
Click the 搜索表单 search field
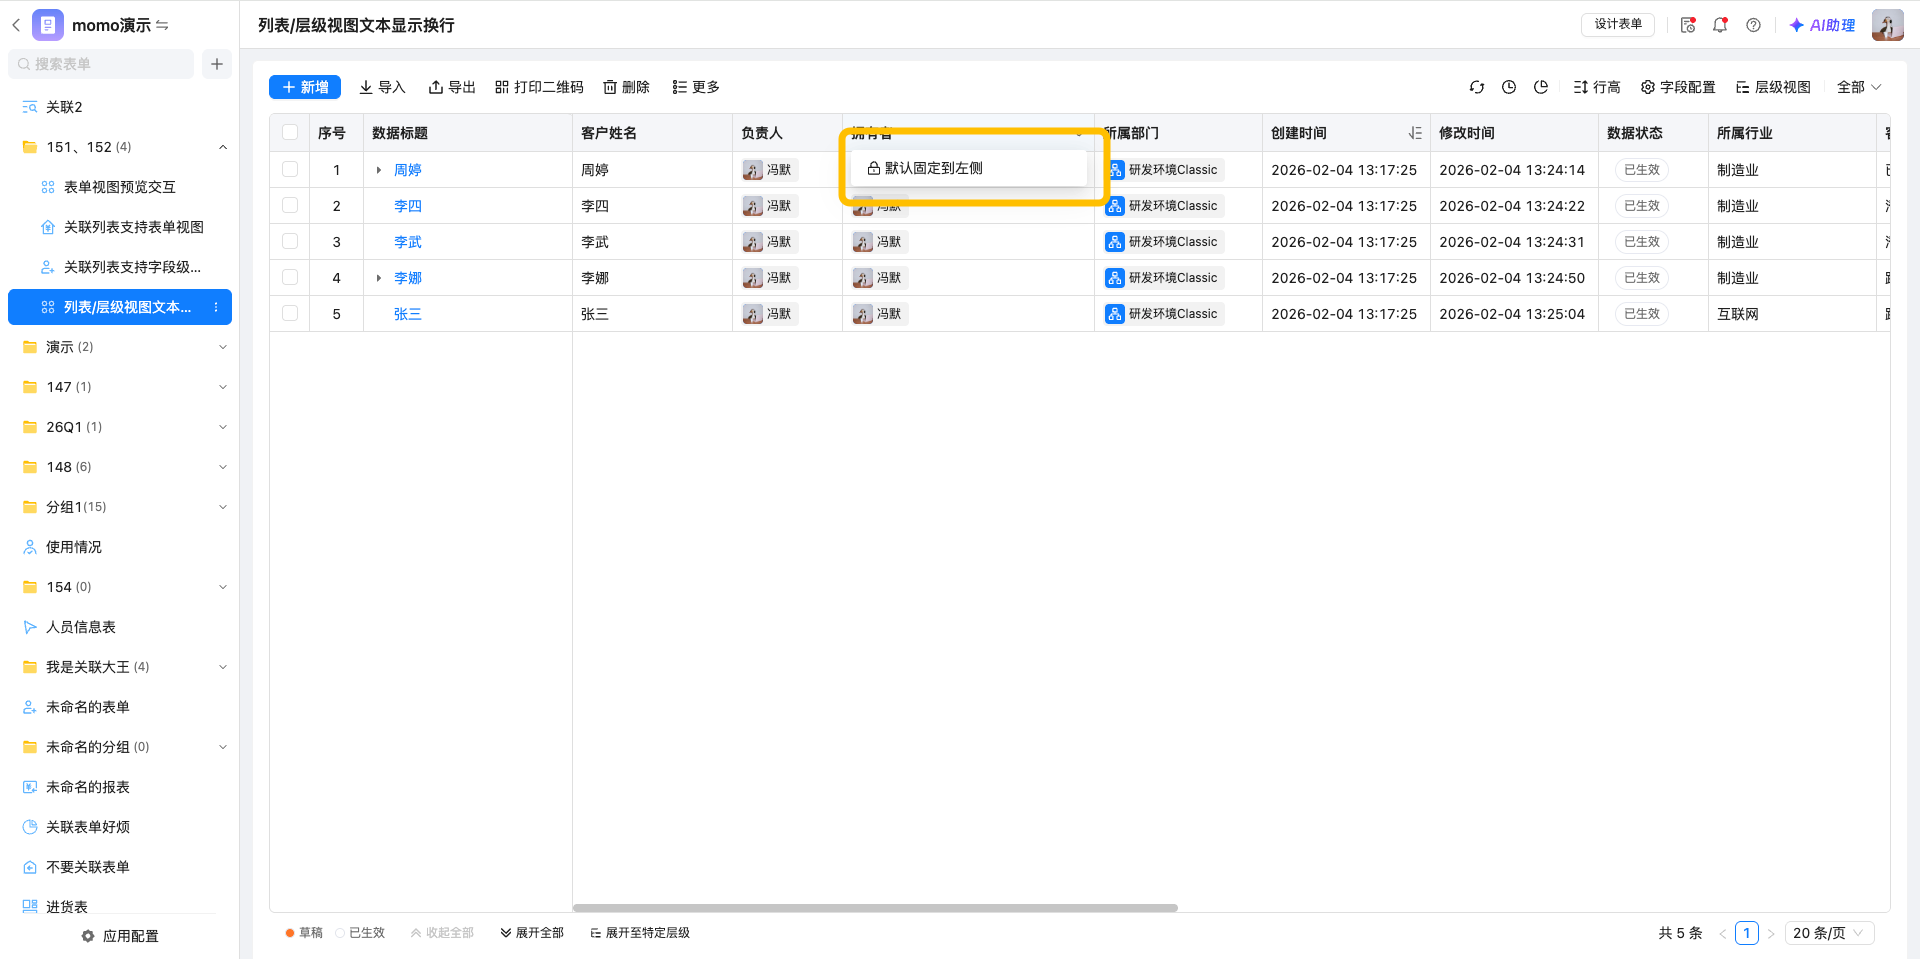tap(101, 64)
